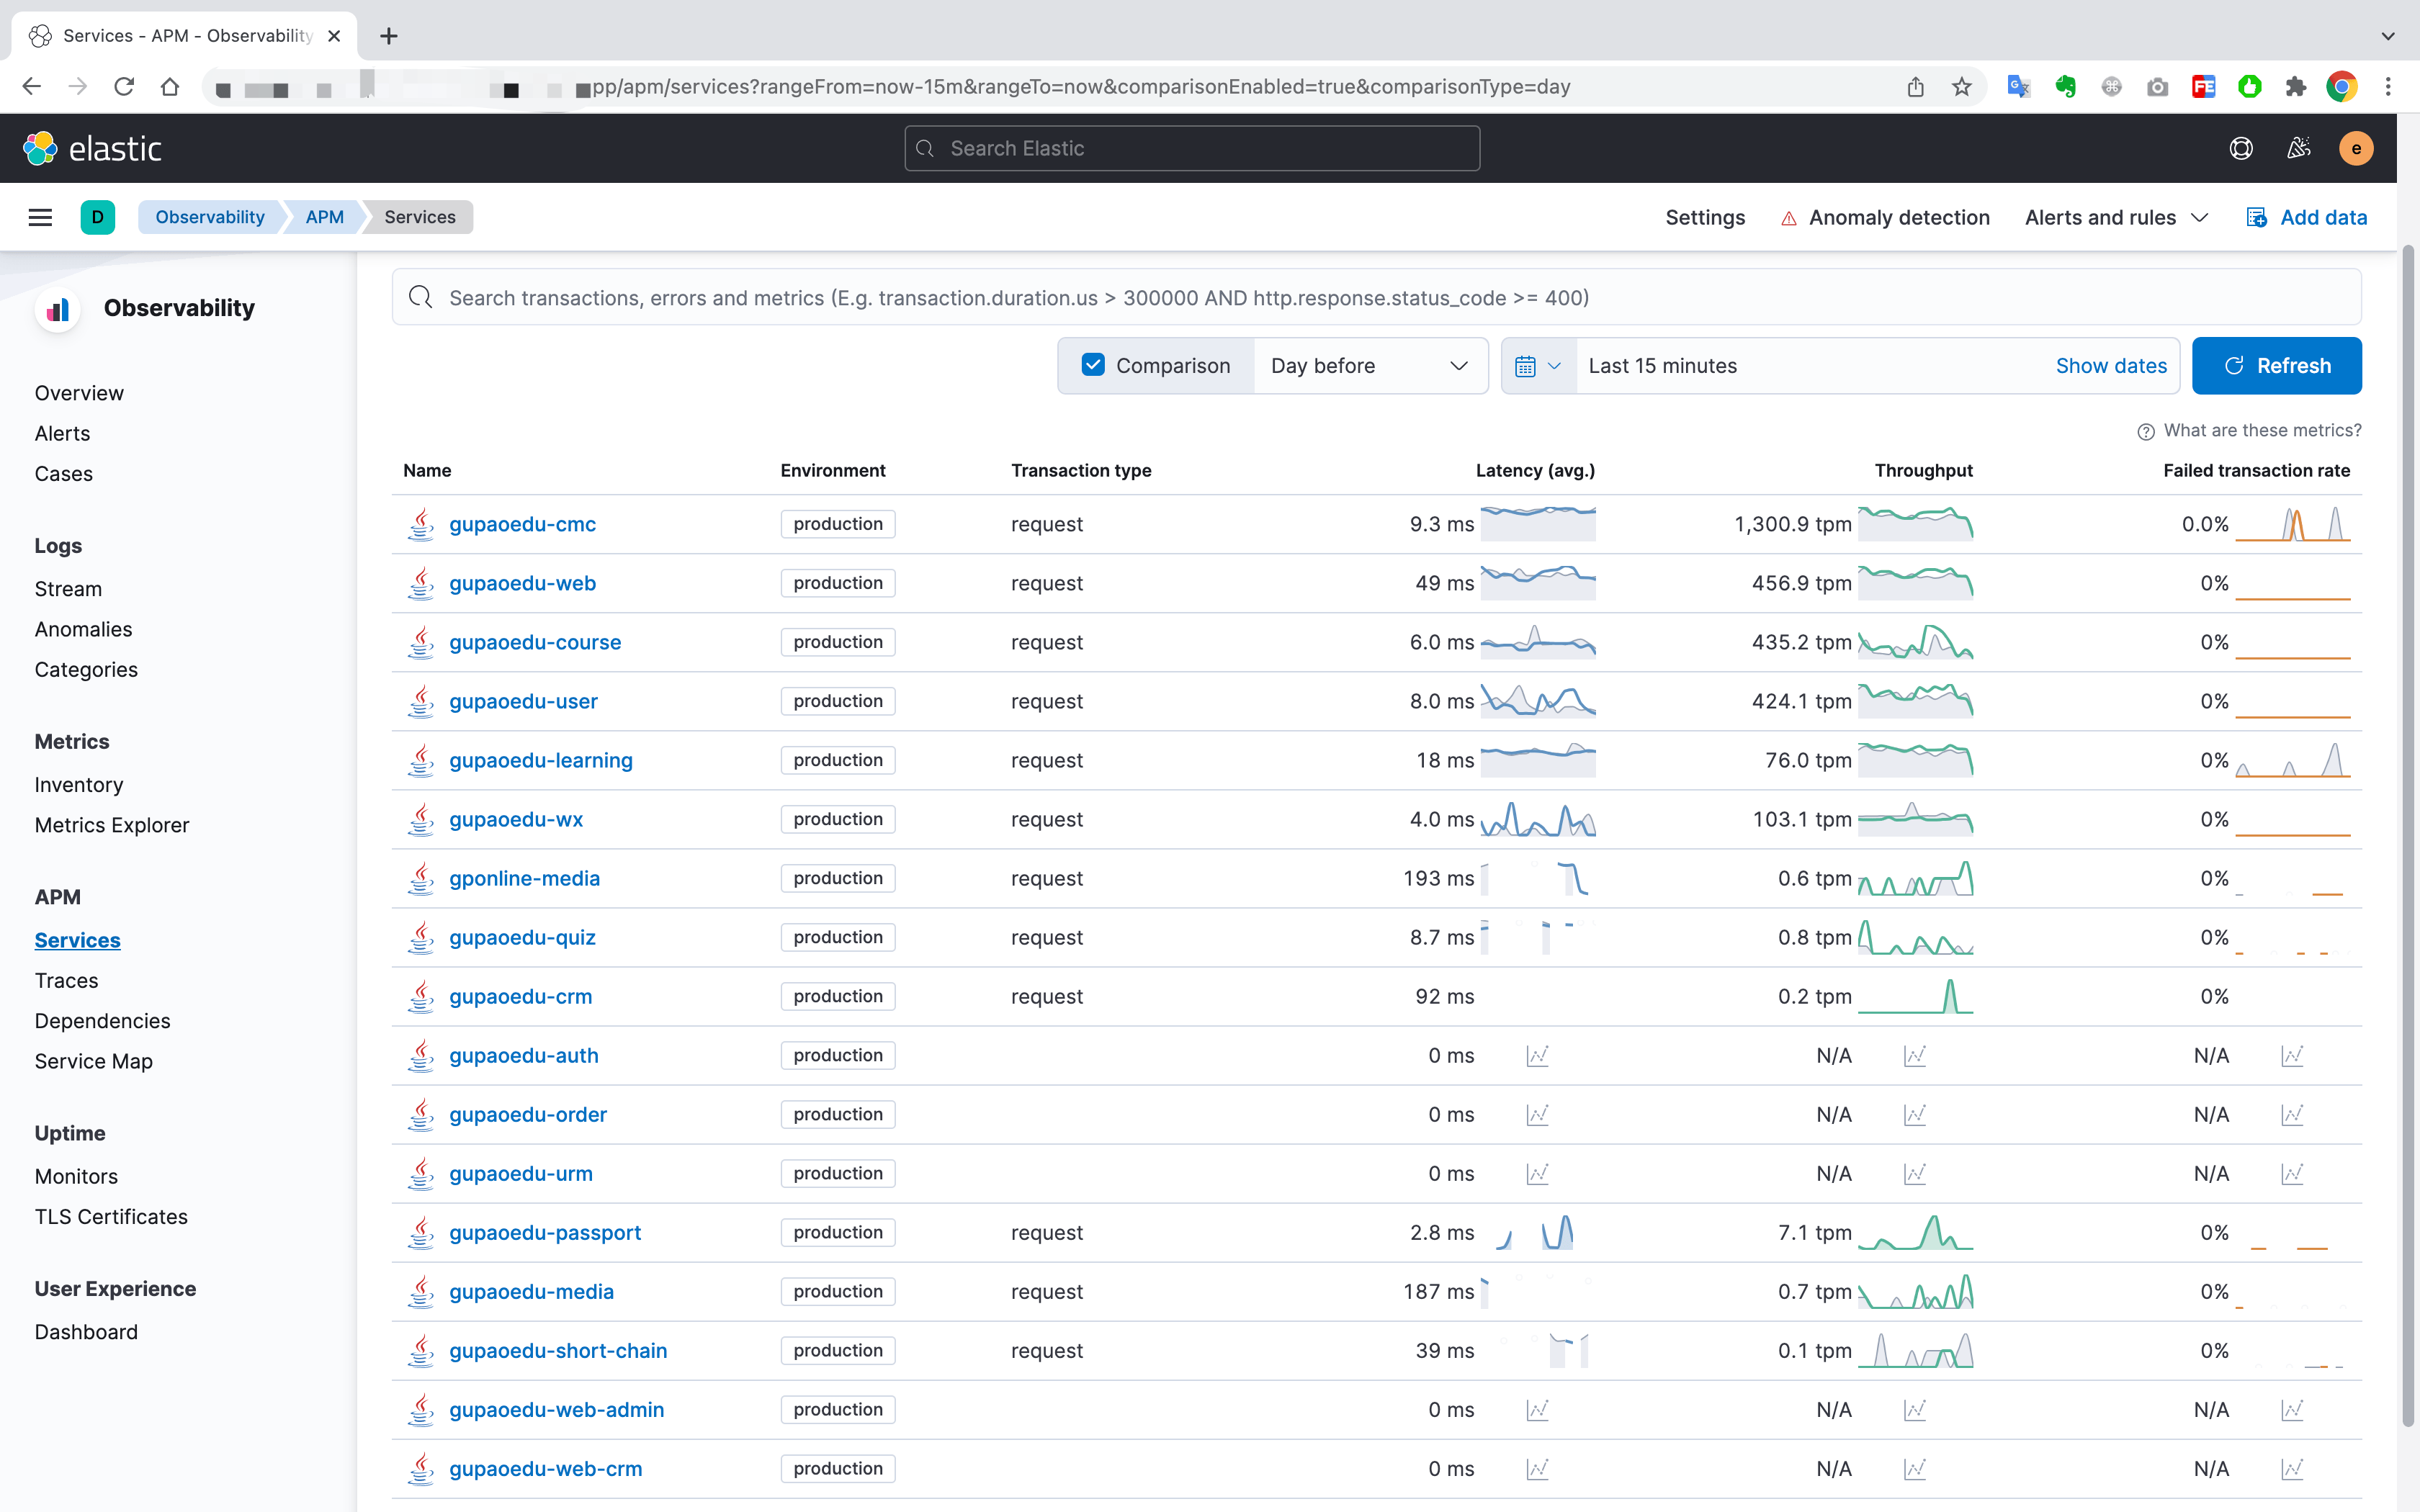
Task: Click Last 15 minutes time range
Action: (1662, 366)
